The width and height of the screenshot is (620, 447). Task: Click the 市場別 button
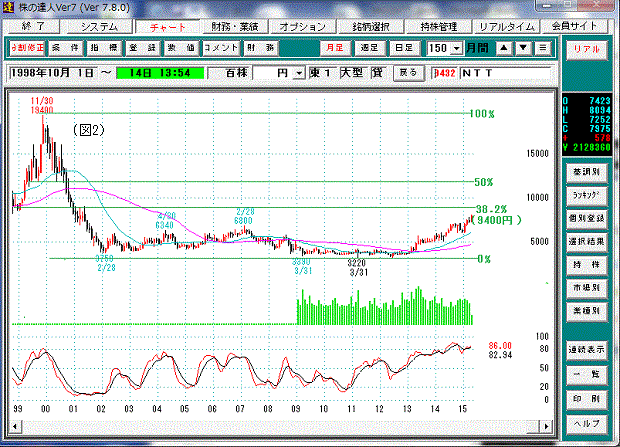tap(587, 288)
